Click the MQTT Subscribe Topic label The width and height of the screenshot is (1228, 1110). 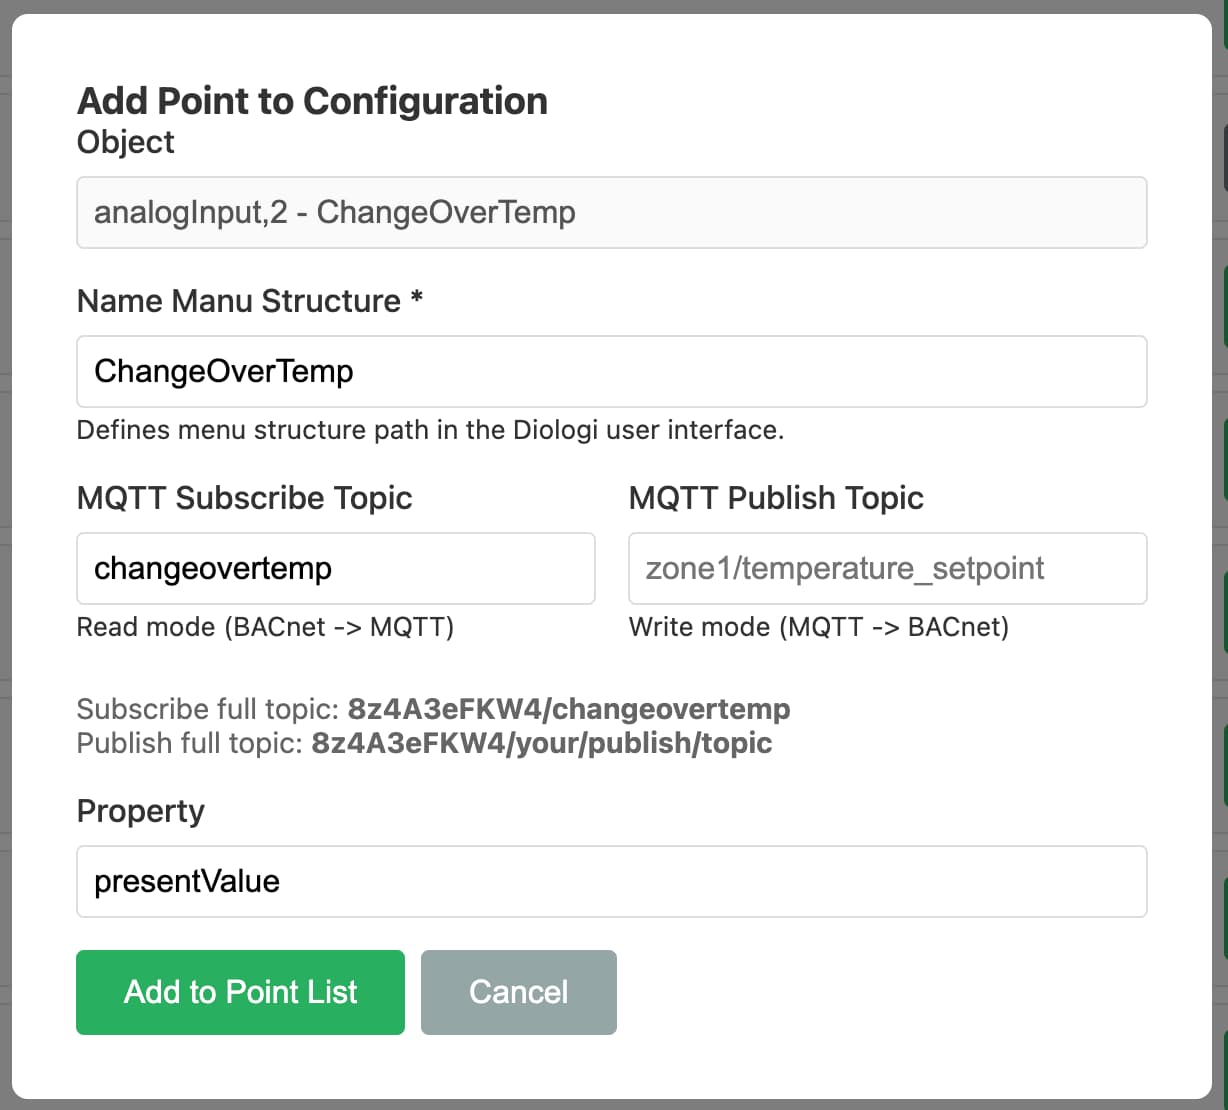tap(244, 498)
